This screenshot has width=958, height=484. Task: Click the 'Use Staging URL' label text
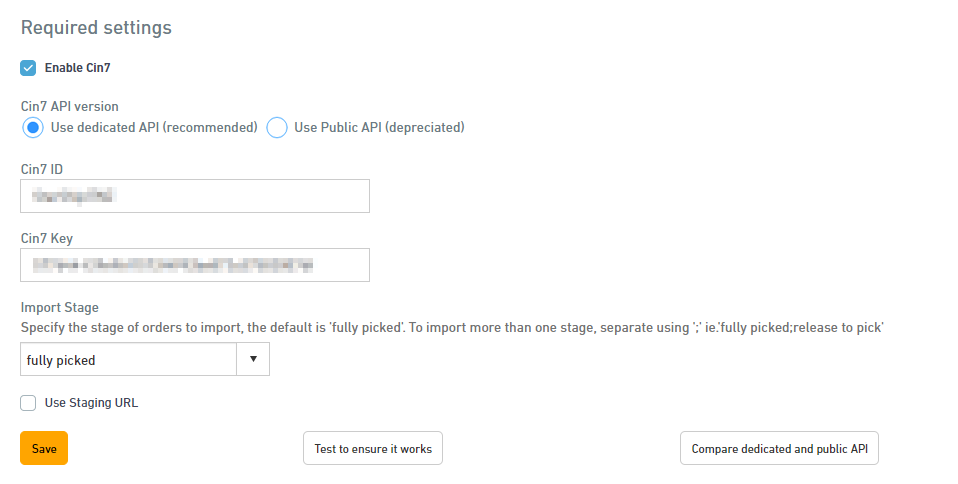91,403
